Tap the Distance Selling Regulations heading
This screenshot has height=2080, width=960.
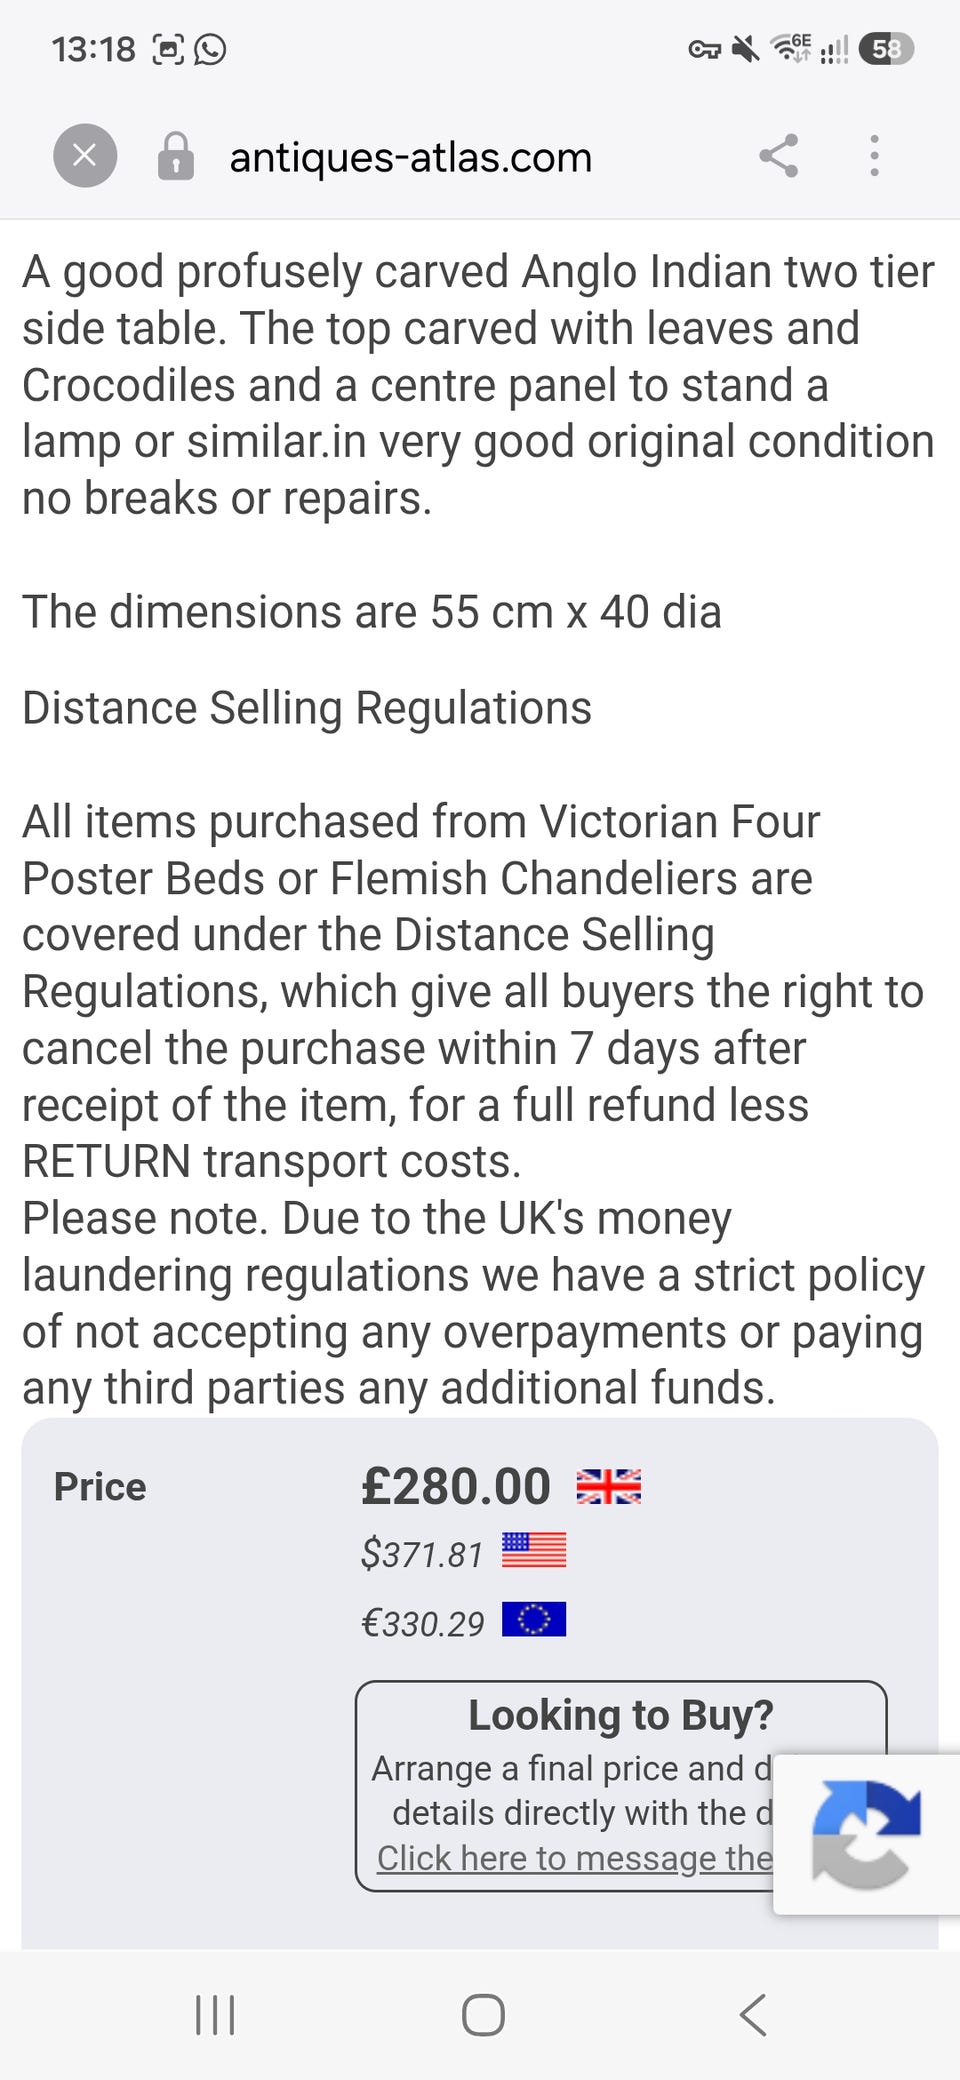pyautogui.click(x=307, y=708)
